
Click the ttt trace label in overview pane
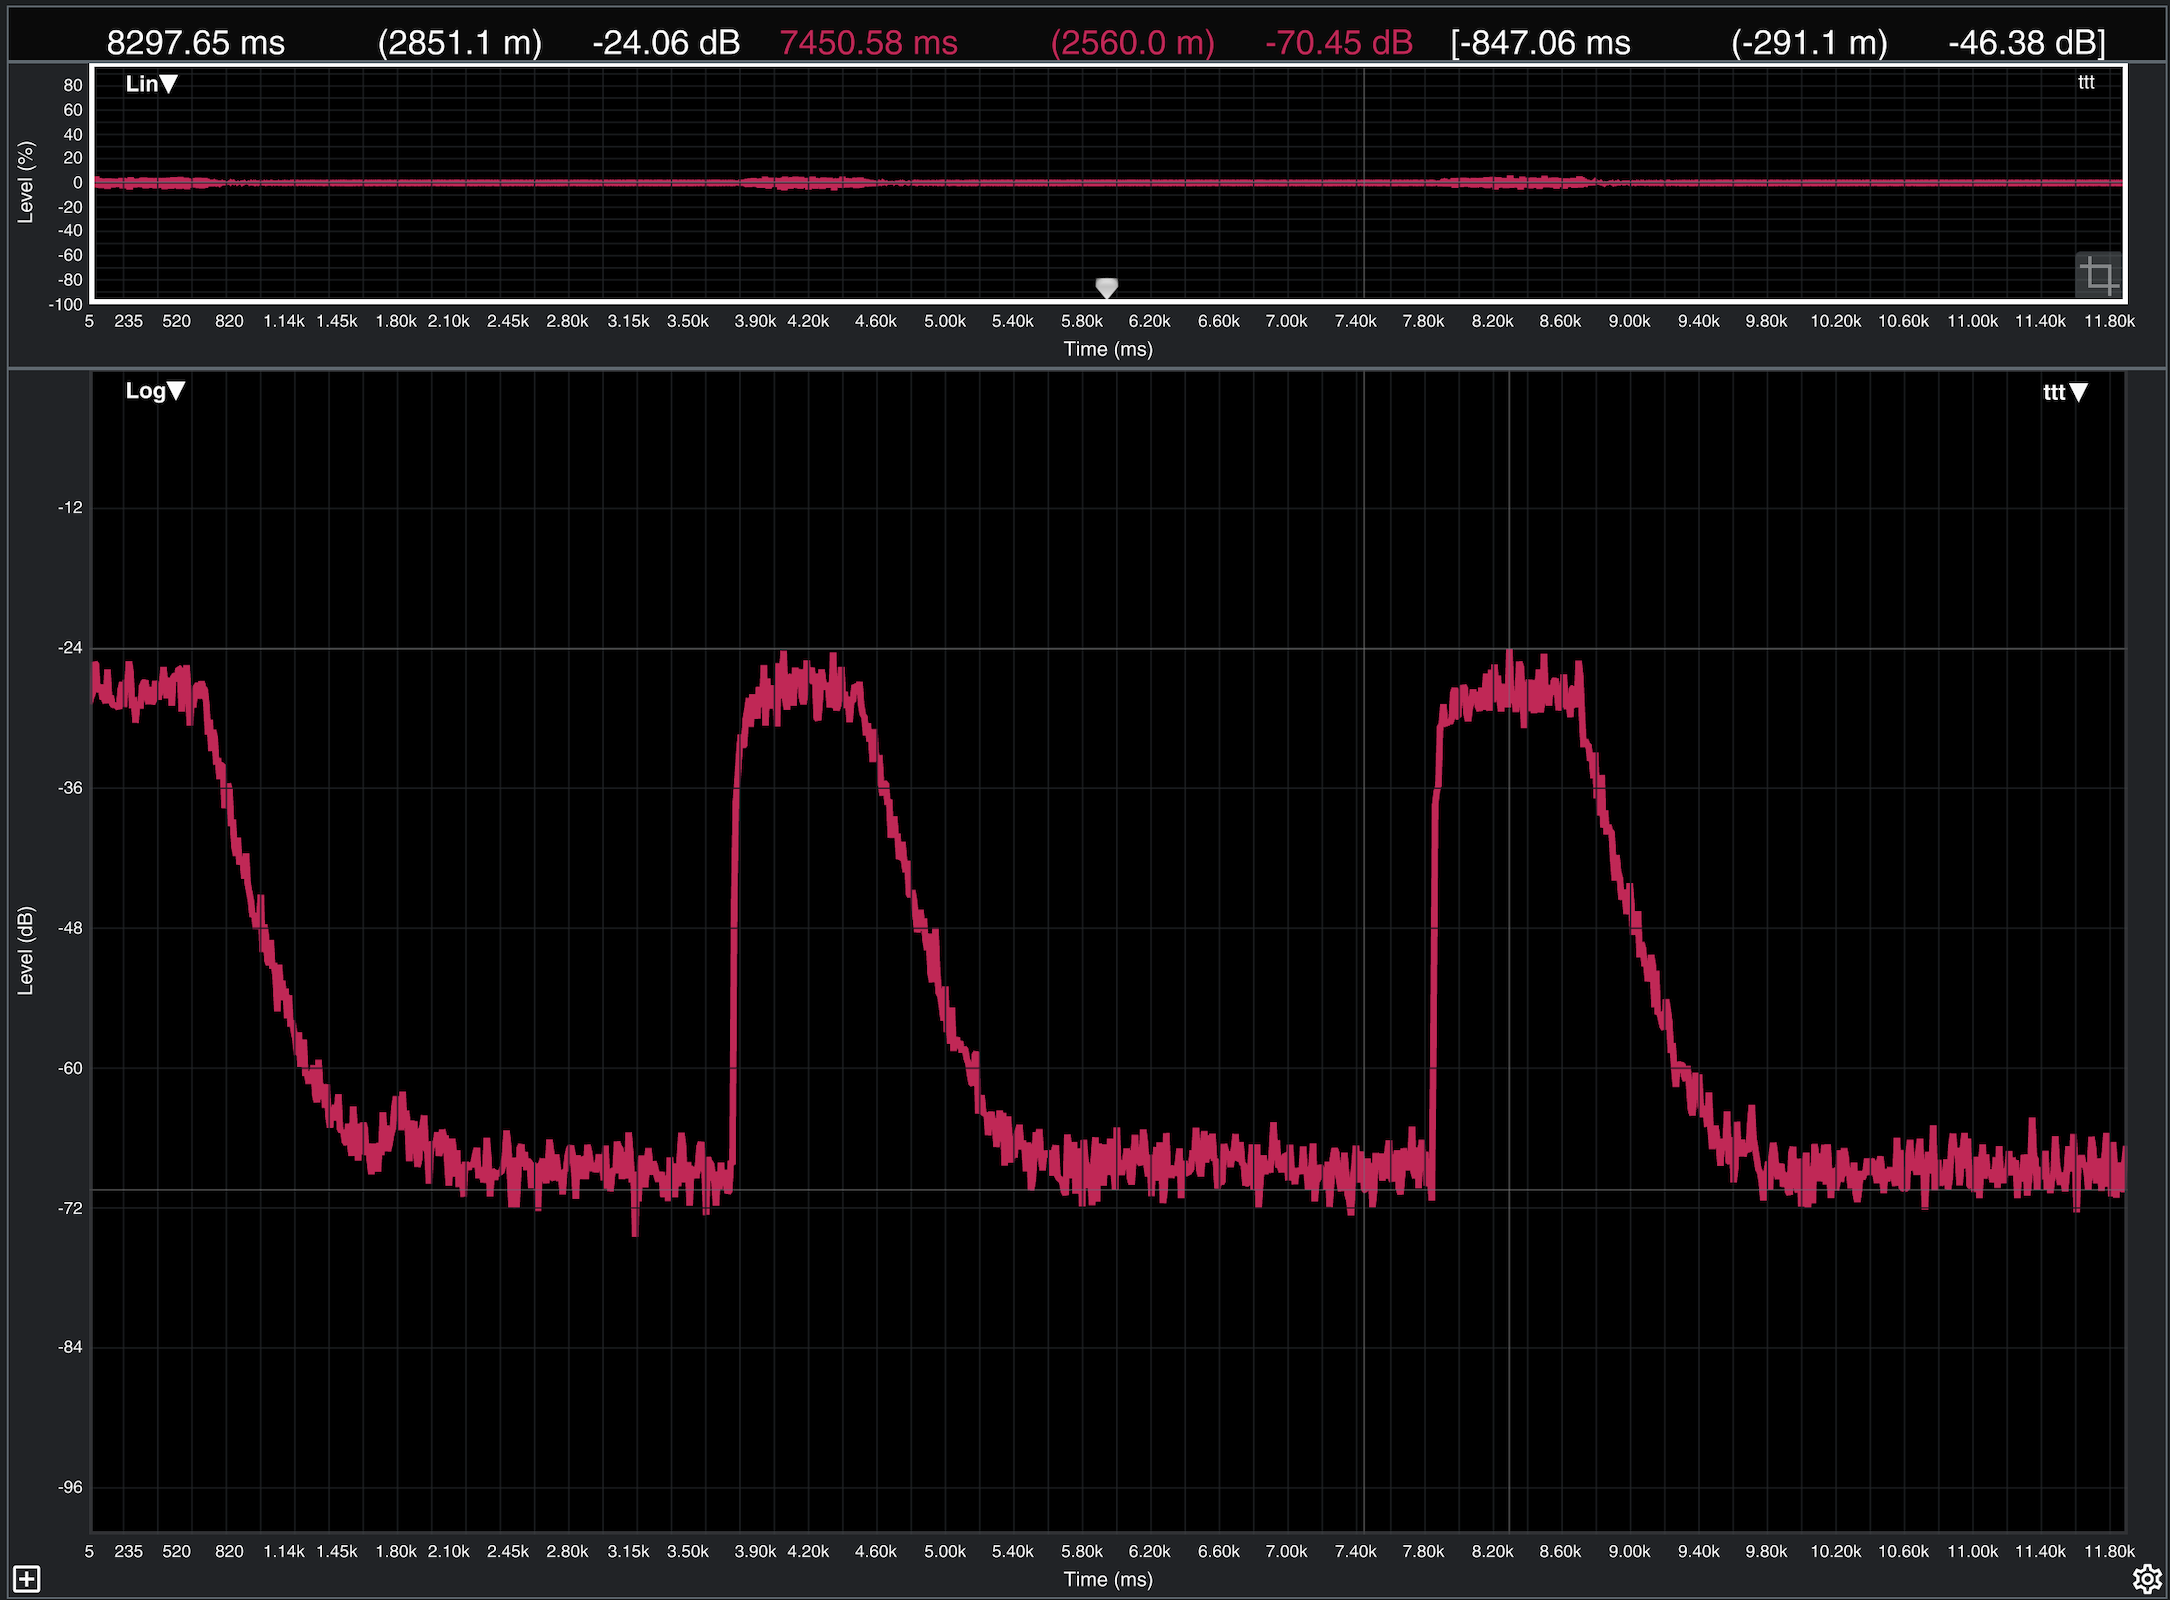(x=2086, y=83)
